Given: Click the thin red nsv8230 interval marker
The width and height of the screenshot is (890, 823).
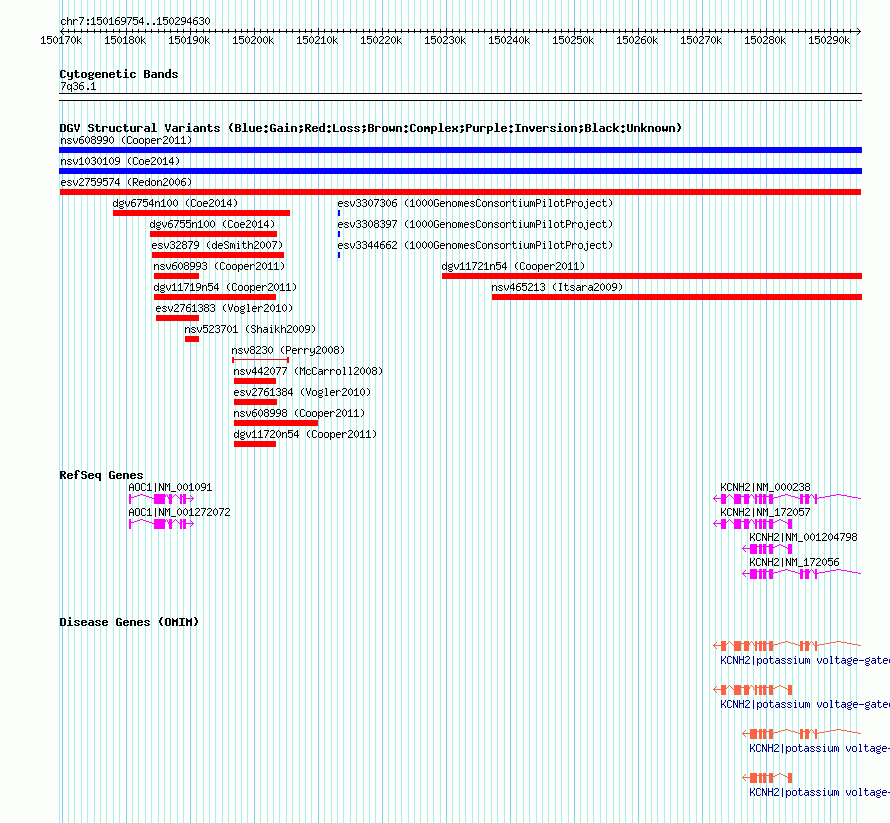Looking at the screenshot, I should (261, 360).
